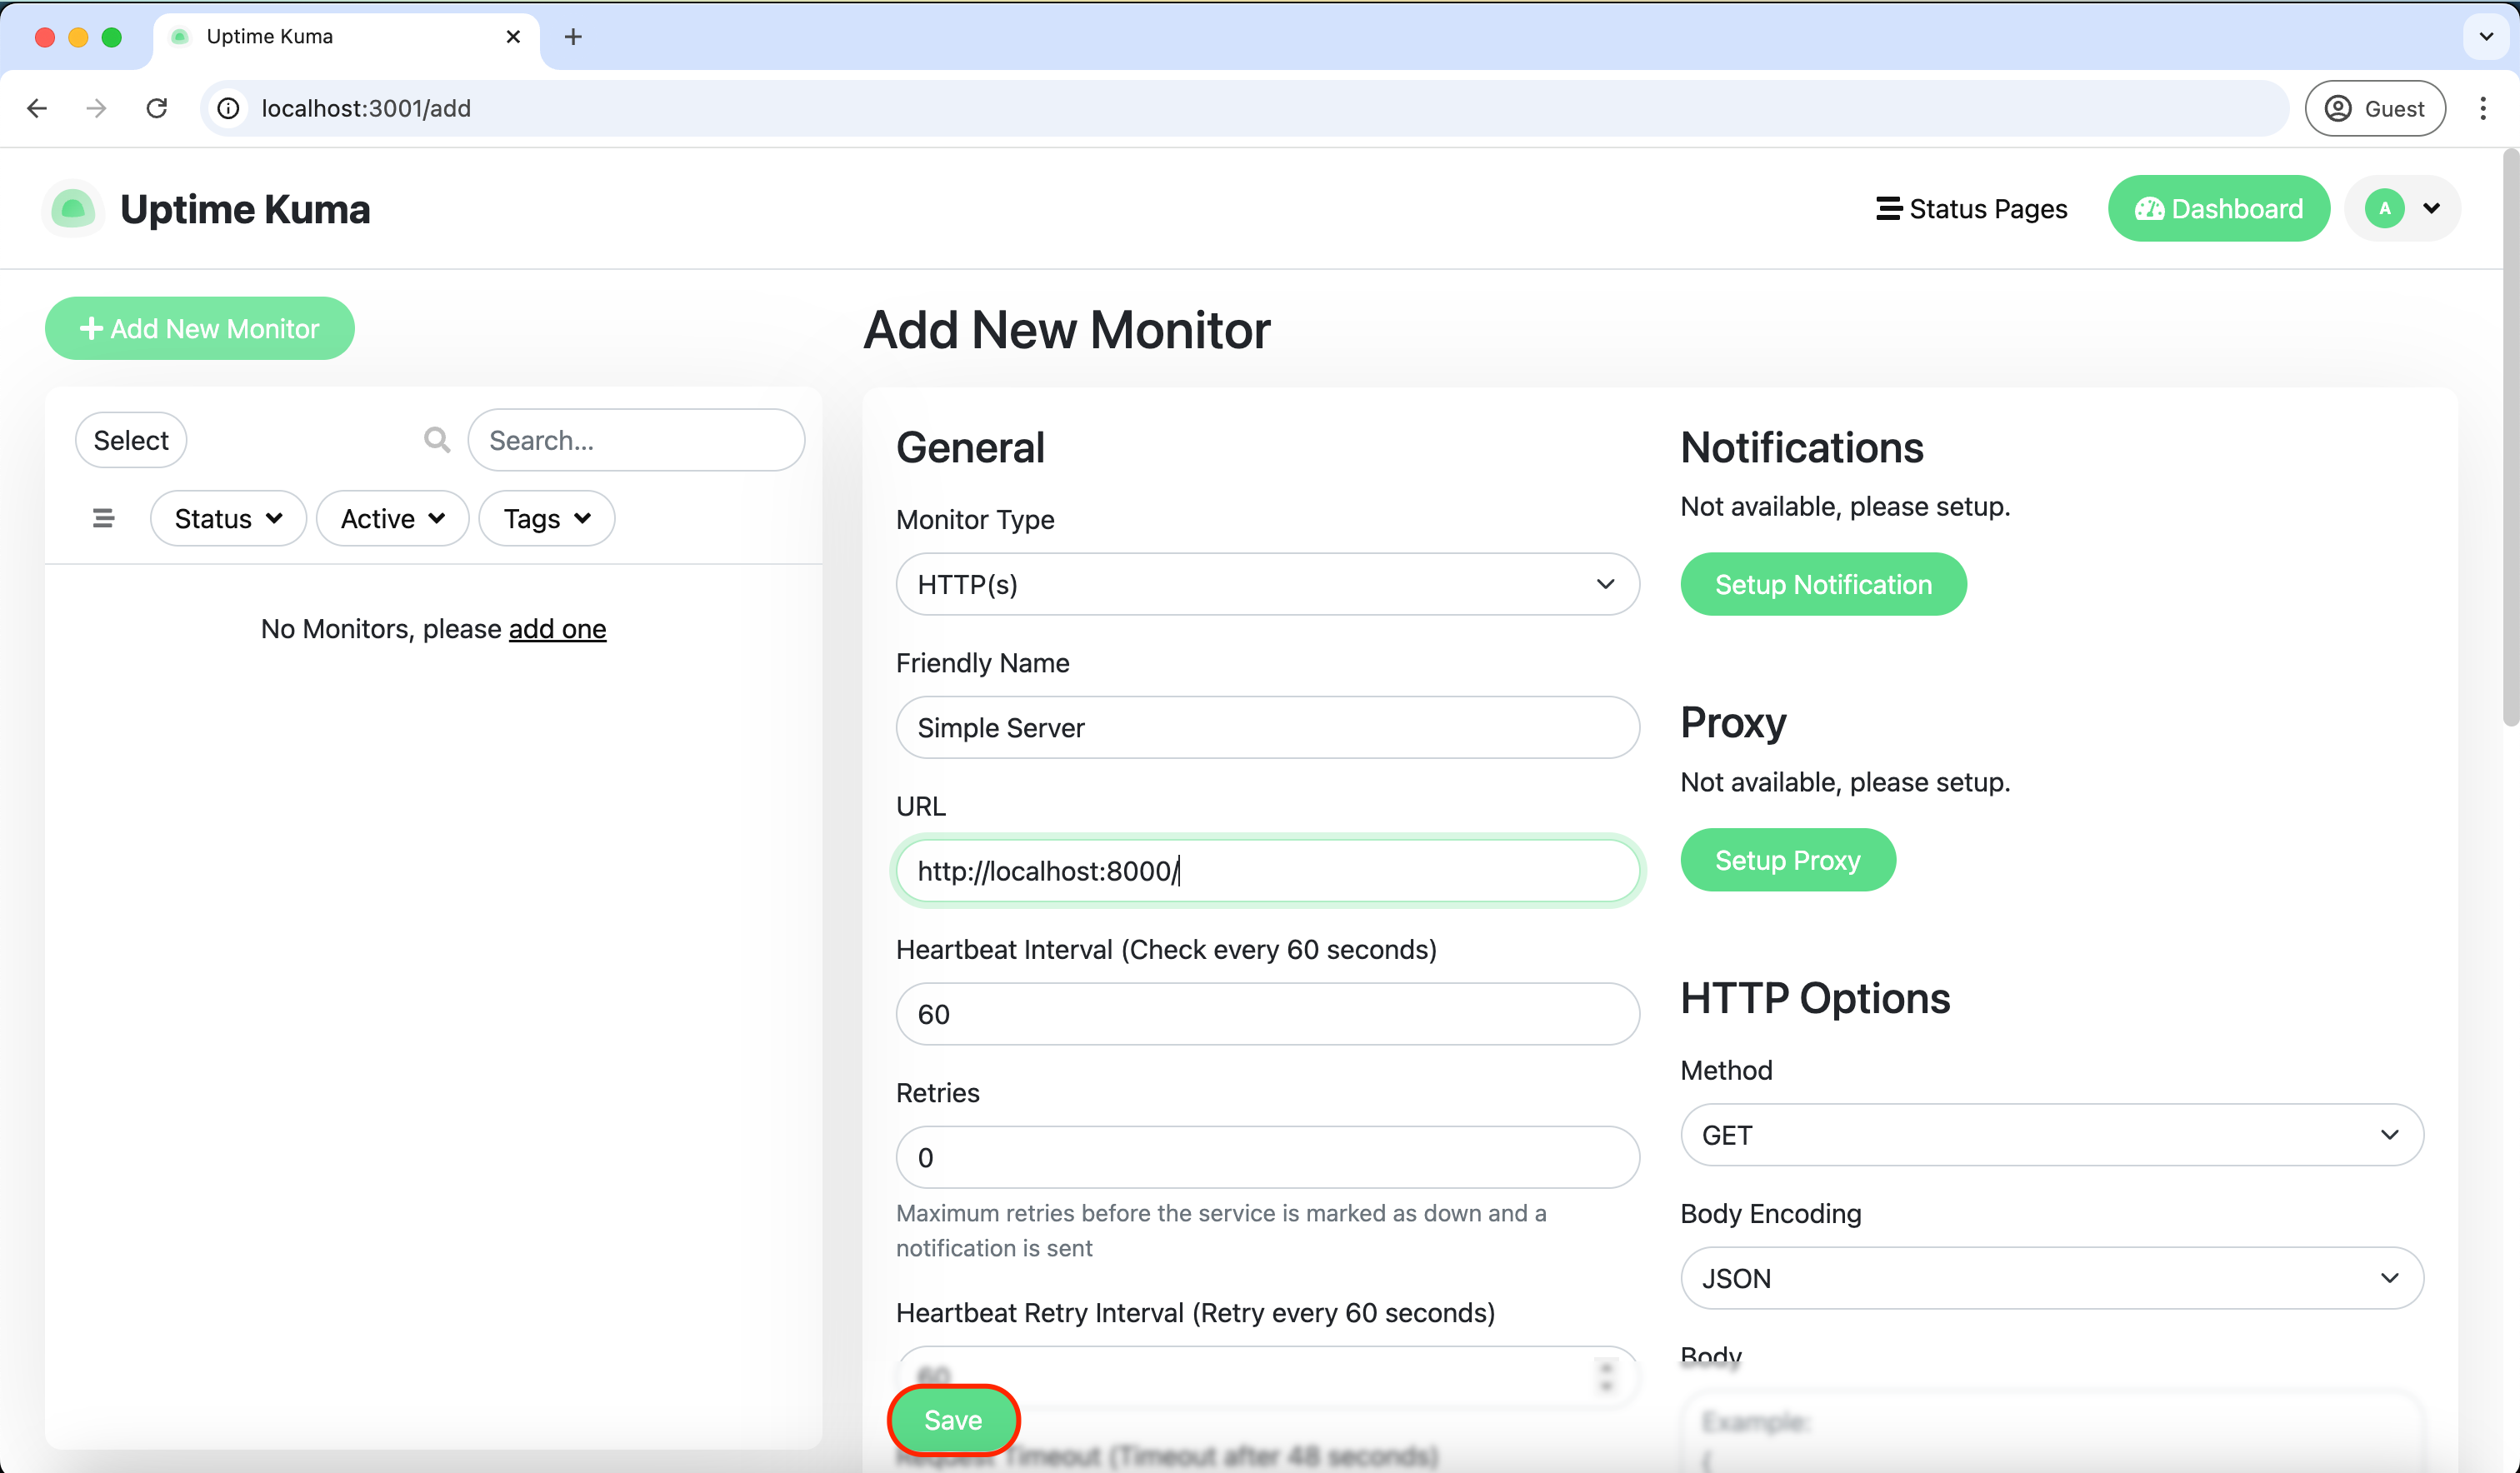This screenshot has height=1473, width=2520.
Task: Open the Active filter dropdown
Action: click(391, 518)
